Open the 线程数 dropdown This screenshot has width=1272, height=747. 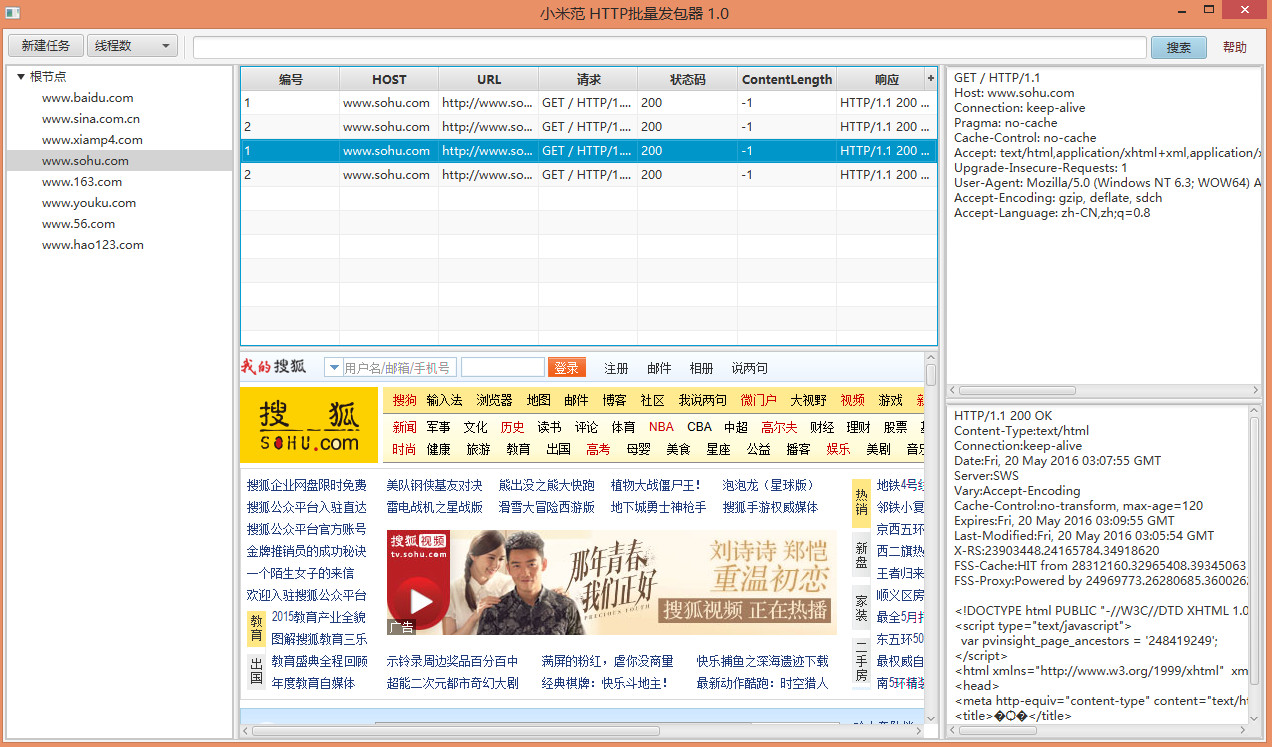132,46
